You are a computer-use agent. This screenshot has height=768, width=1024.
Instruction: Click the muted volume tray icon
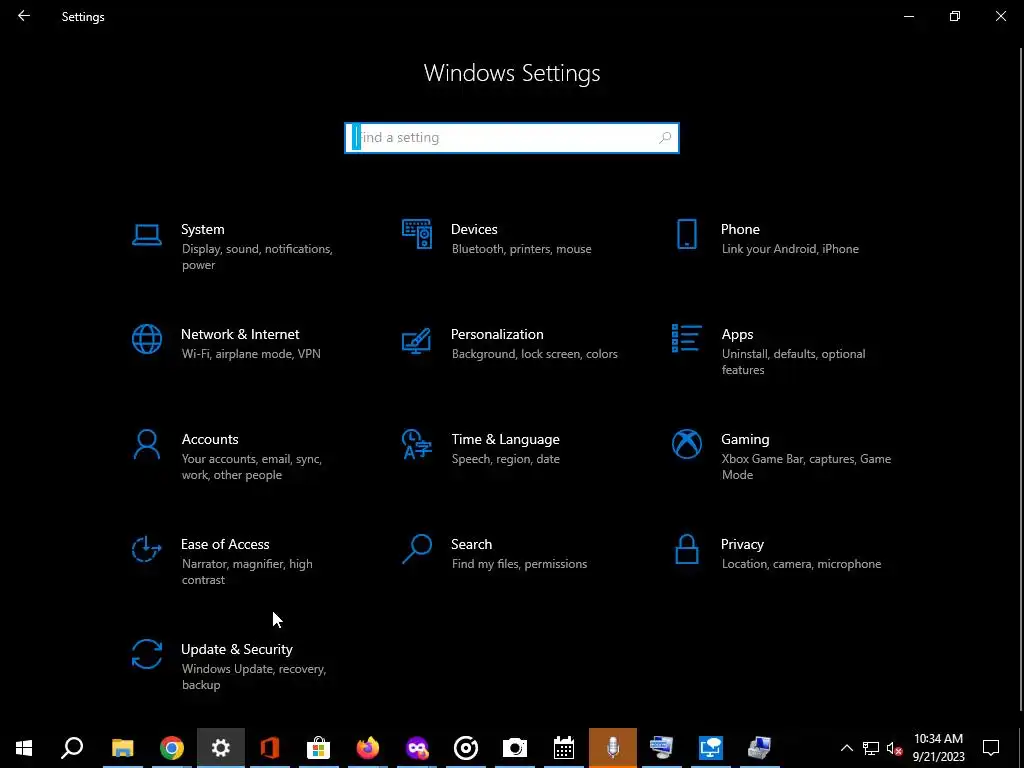point(894,748)
